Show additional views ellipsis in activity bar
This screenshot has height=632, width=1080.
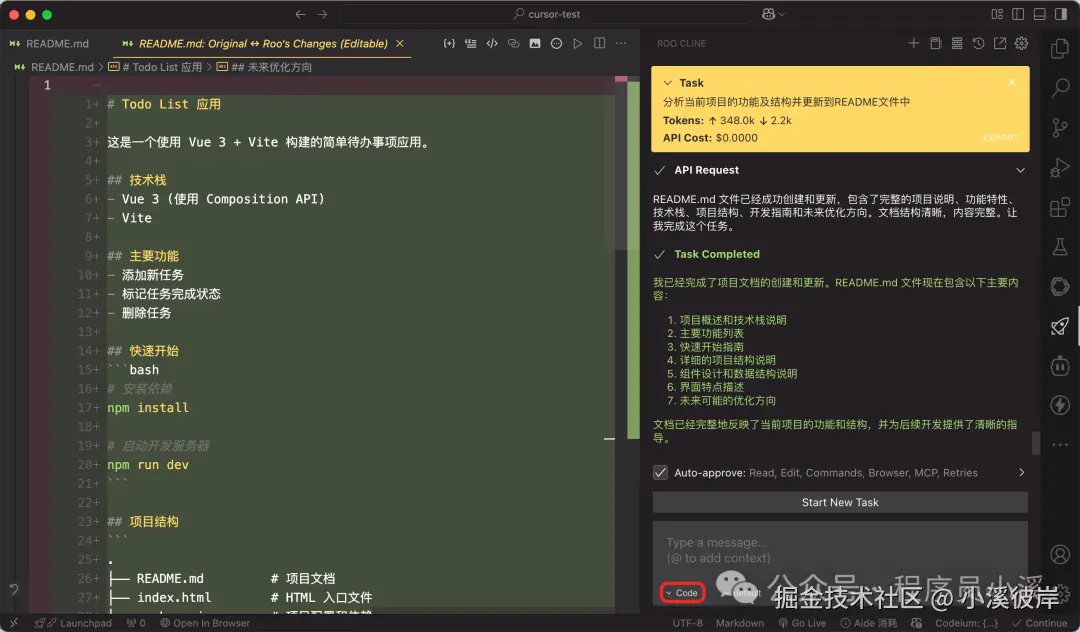click(x=1060, y=445)
